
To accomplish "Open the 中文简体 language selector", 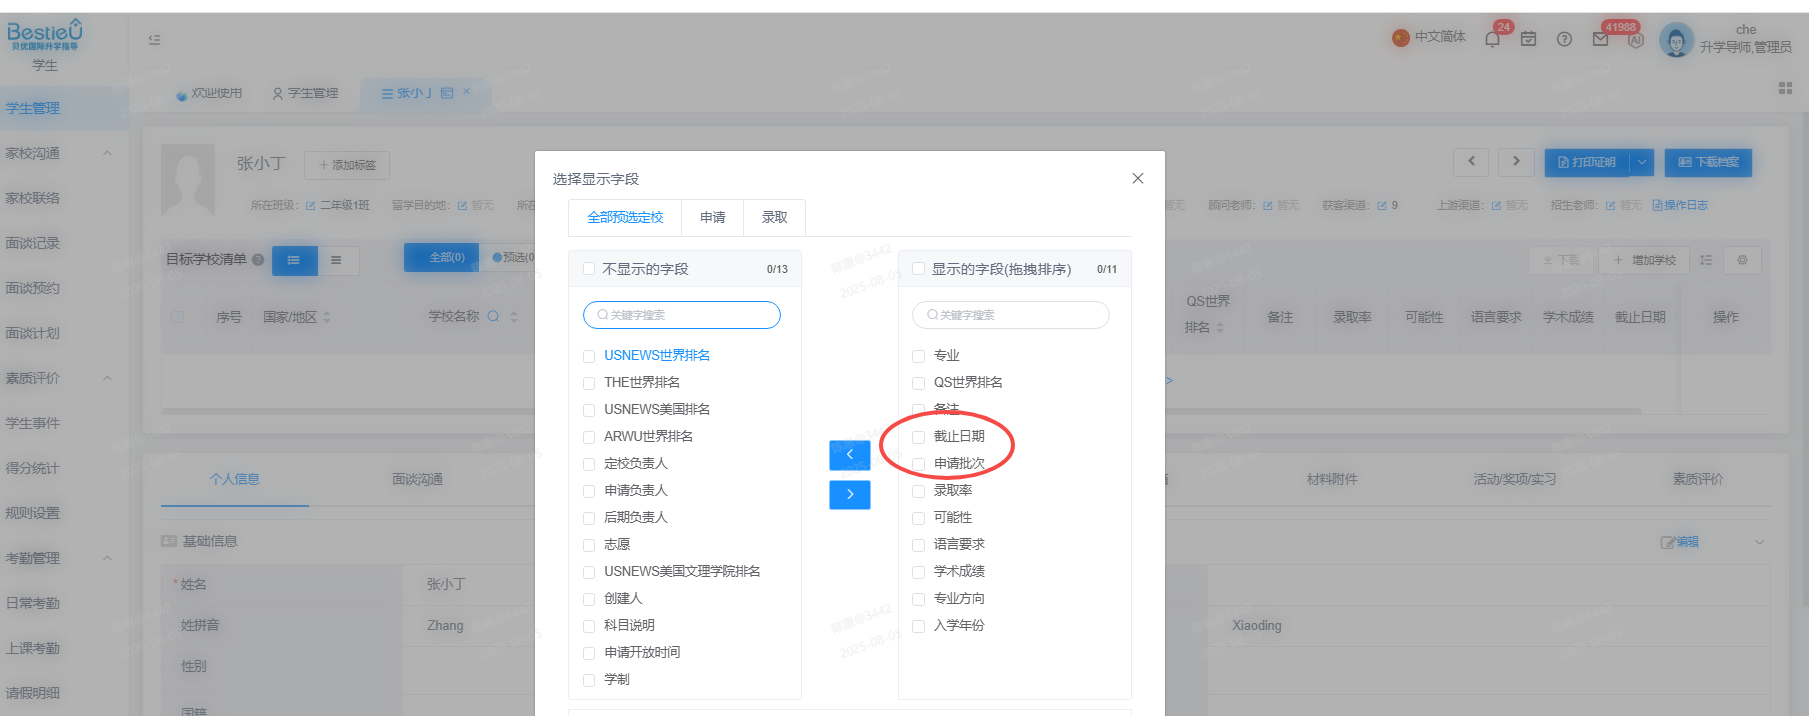I will click(1429, 37).
